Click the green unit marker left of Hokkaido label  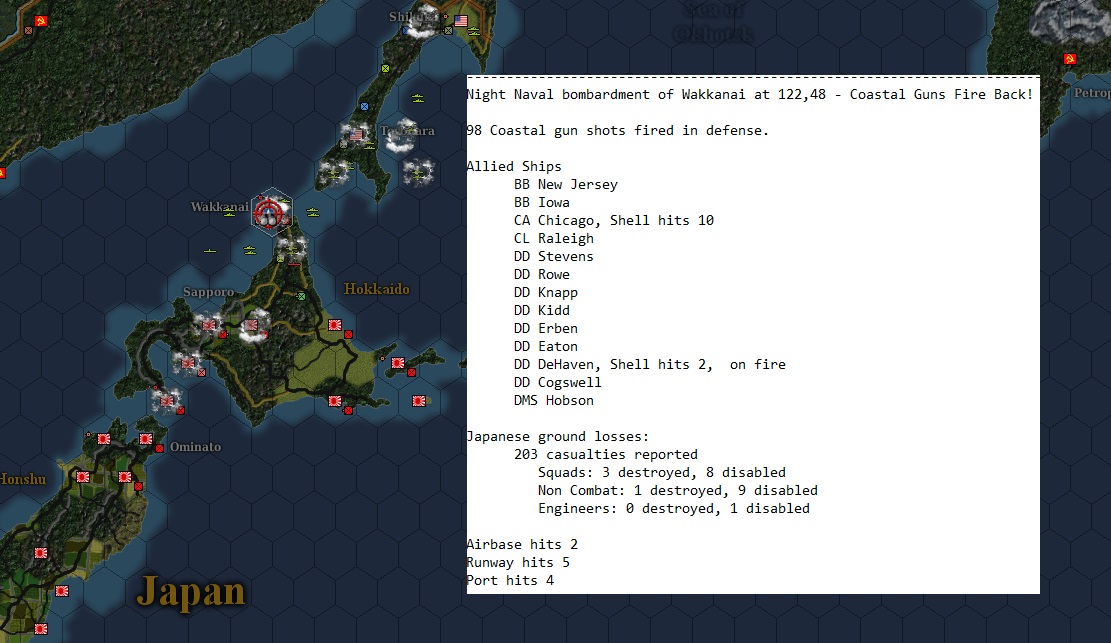pos(301,296)
